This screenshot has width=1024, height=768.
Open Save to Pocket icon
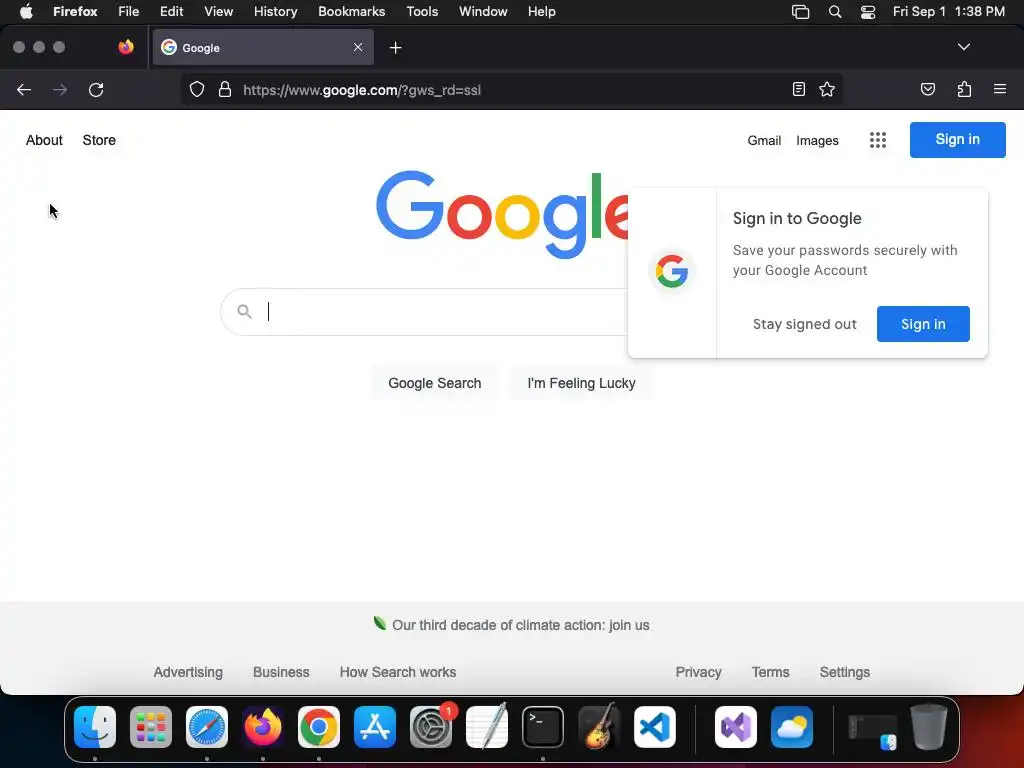point(928,89)
